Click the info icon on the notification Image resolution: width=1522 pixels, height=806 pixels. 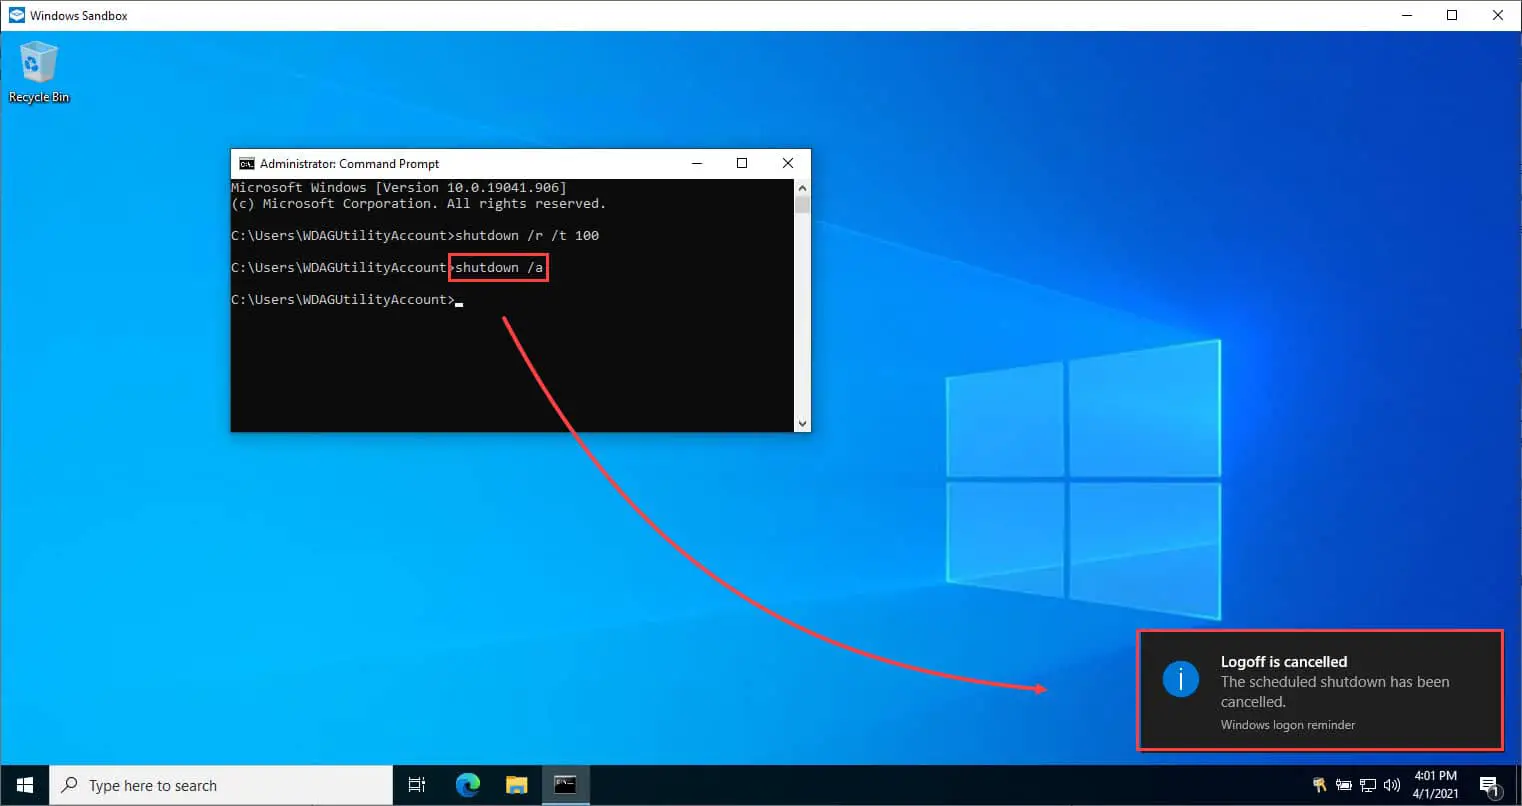coord(1180,680)
